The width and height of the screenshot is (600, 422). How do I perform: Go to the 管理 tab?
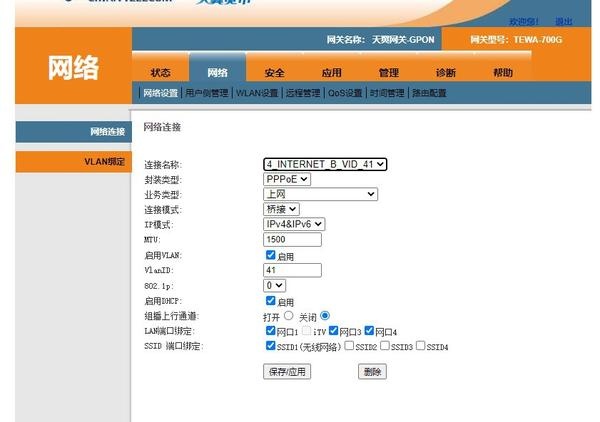(x=389, y=72)
